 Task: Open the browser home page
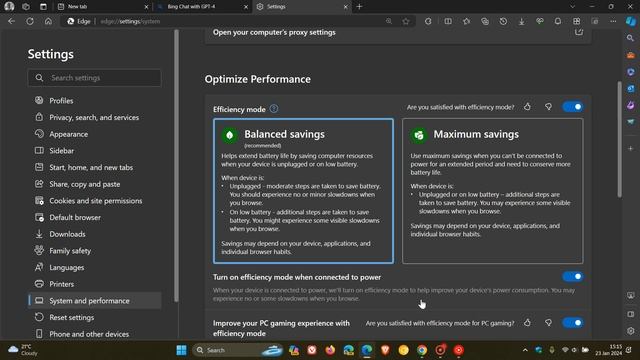48,21
